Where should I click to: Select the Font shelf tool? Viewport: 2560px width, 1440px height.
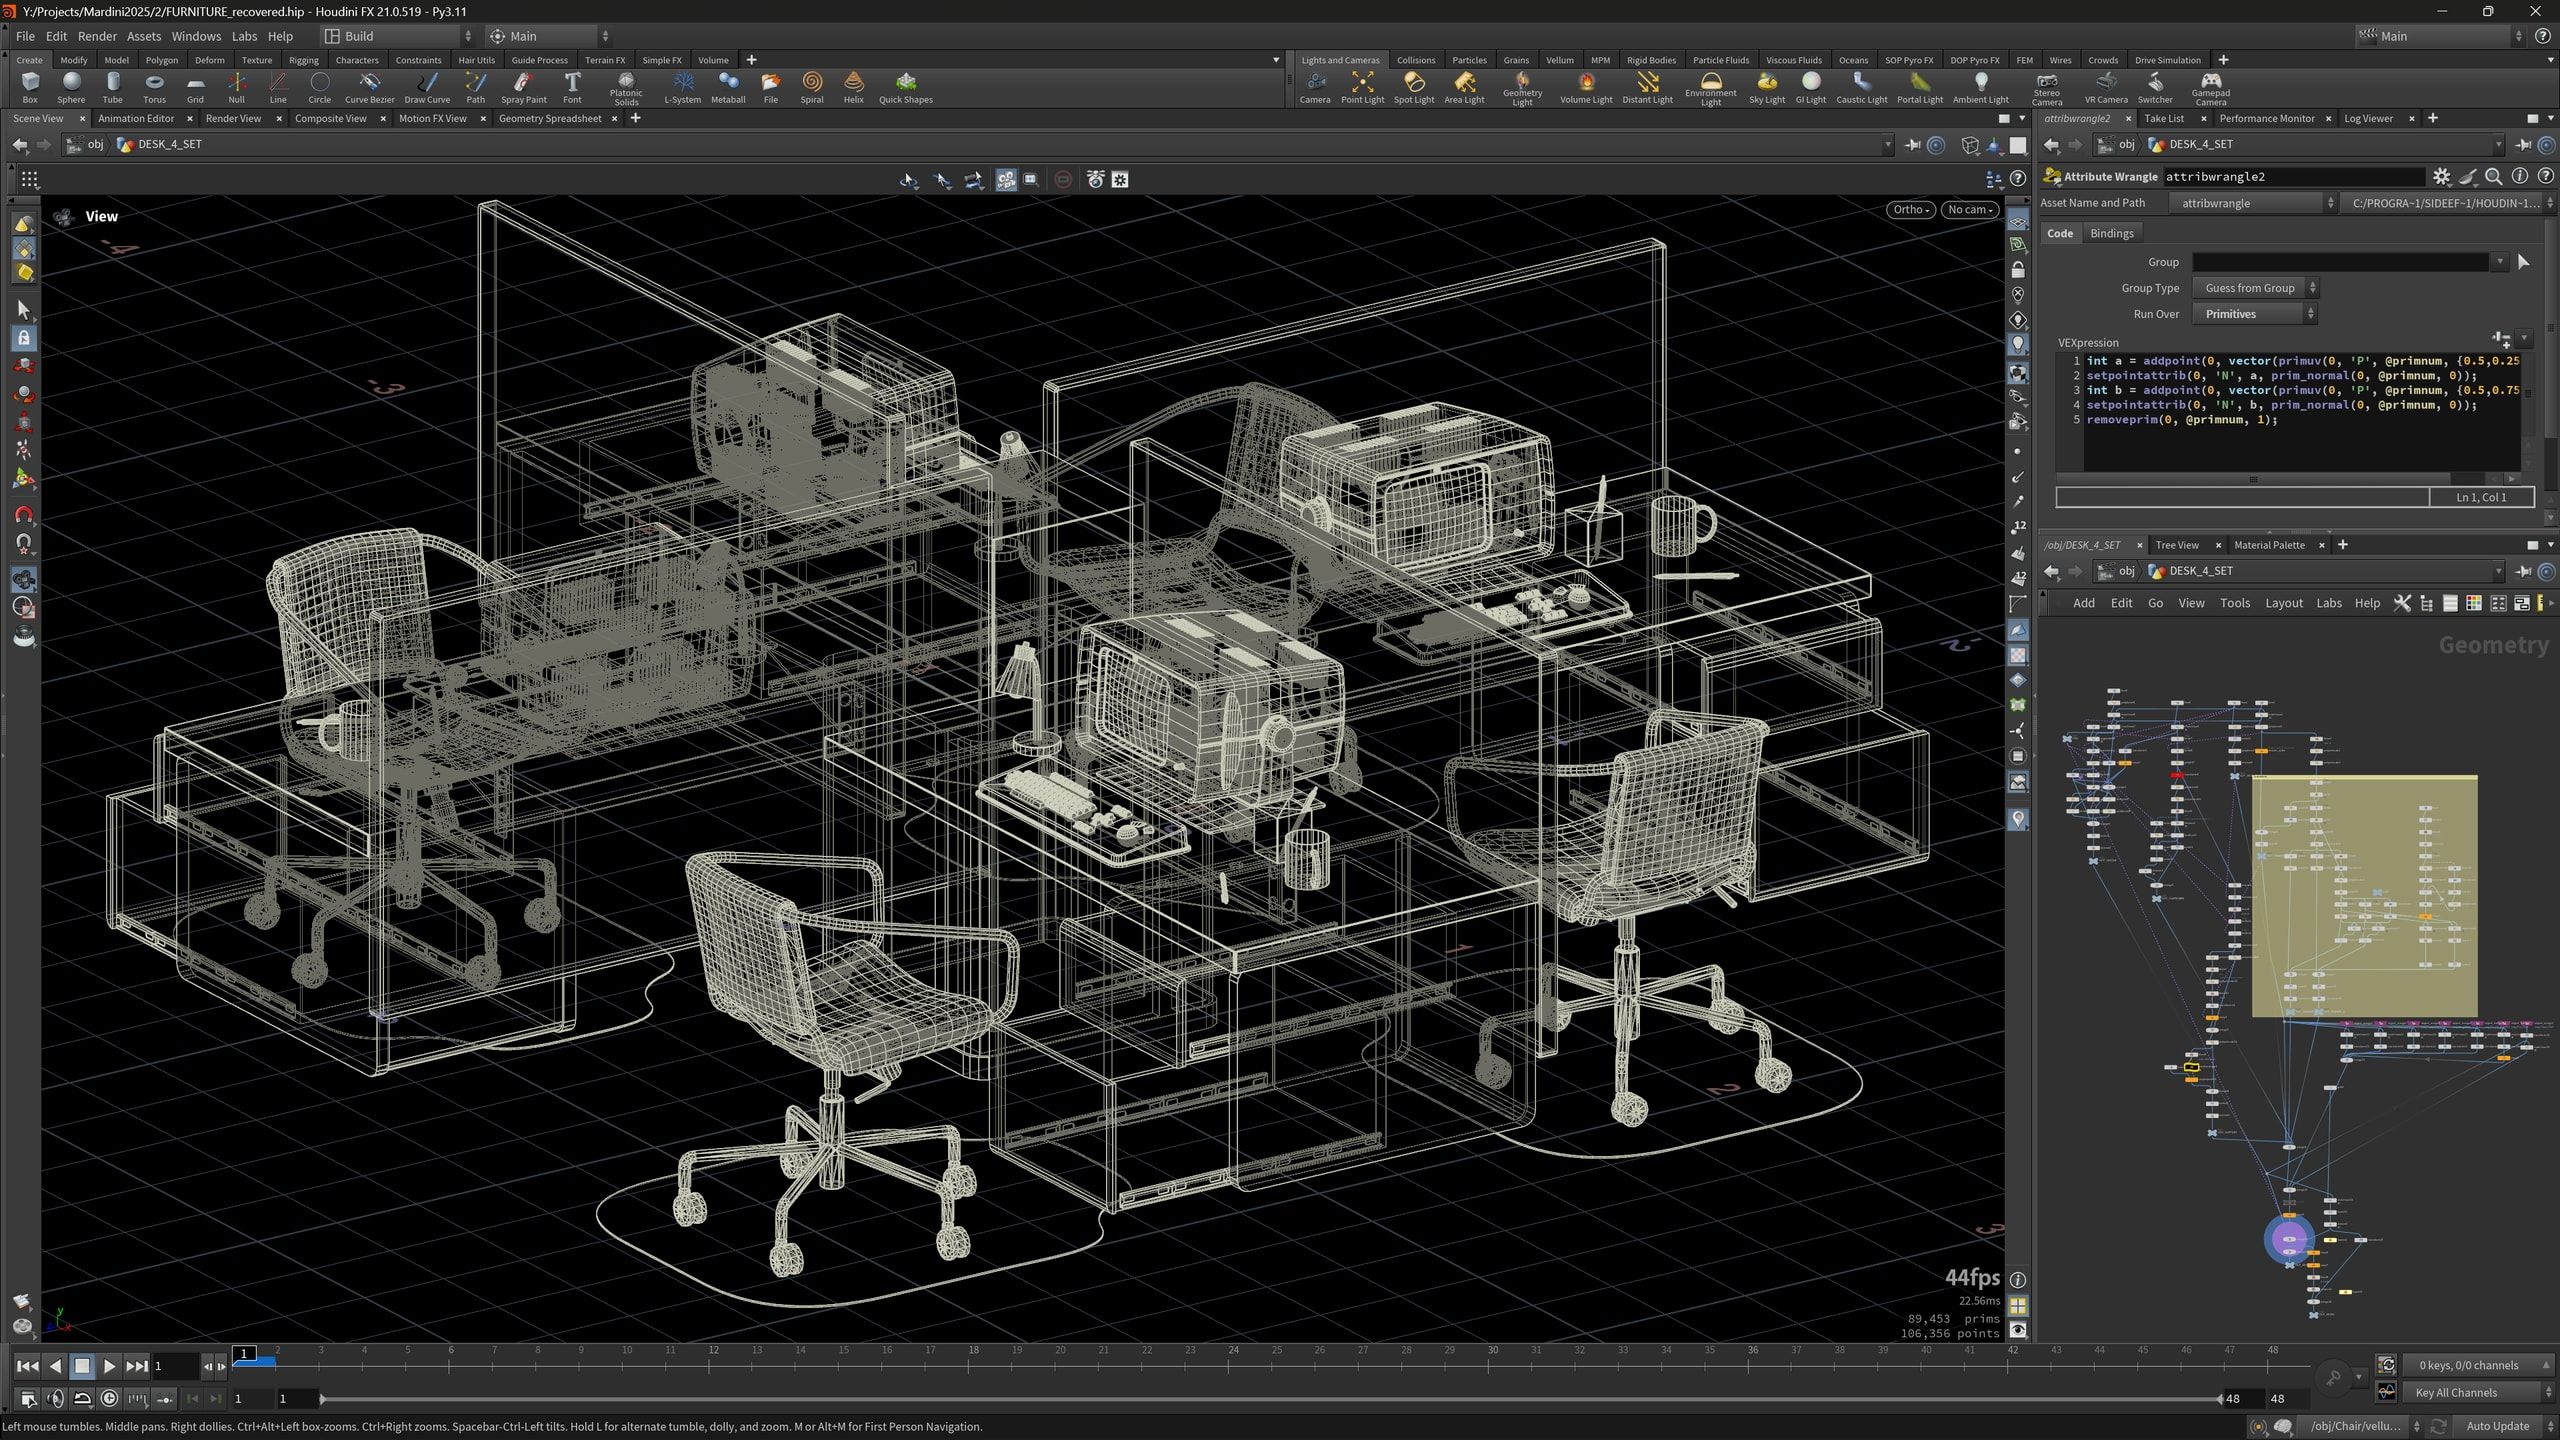(x=572, y=87)
